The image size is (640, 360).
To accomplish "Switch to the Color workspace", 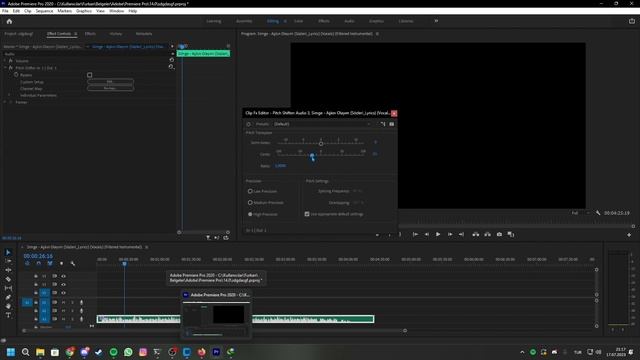I will pos(298,21).
